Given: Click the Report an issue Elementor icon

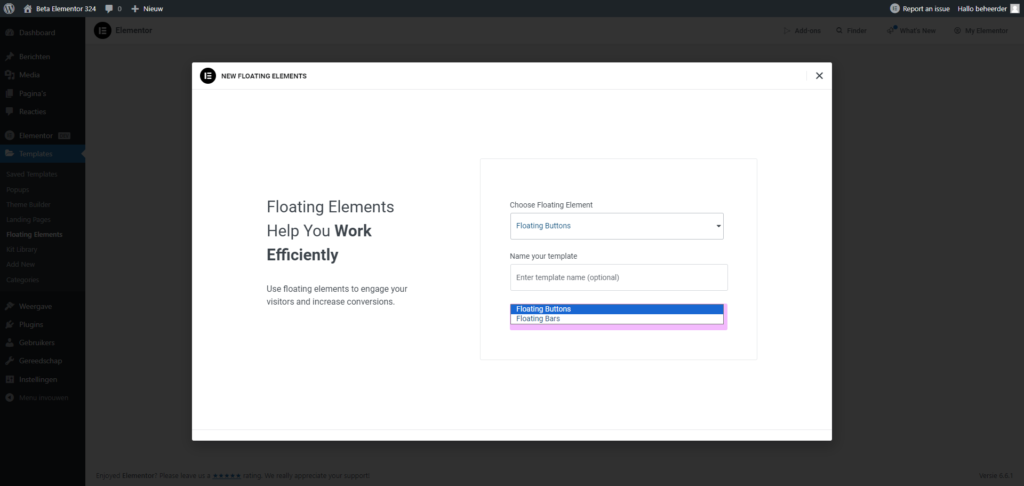Looking at the screenshot, I should pos(895,8).
